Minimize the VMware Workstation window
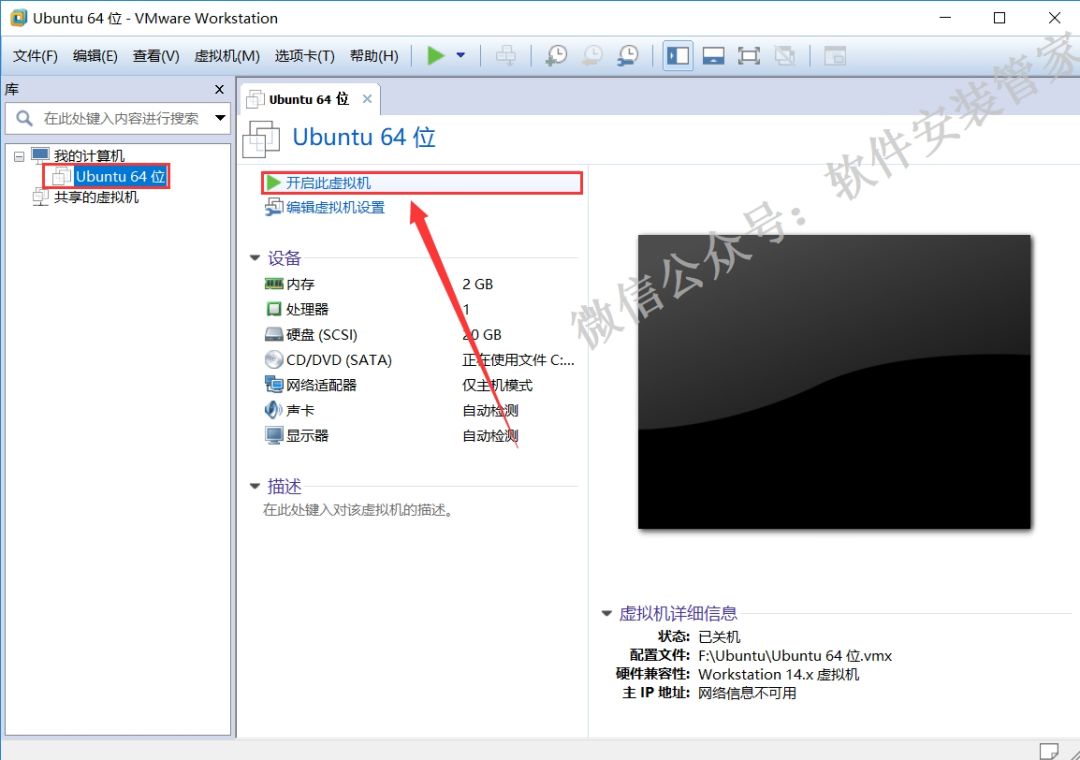Screen dimensions: 1080x760 [945, 18]
